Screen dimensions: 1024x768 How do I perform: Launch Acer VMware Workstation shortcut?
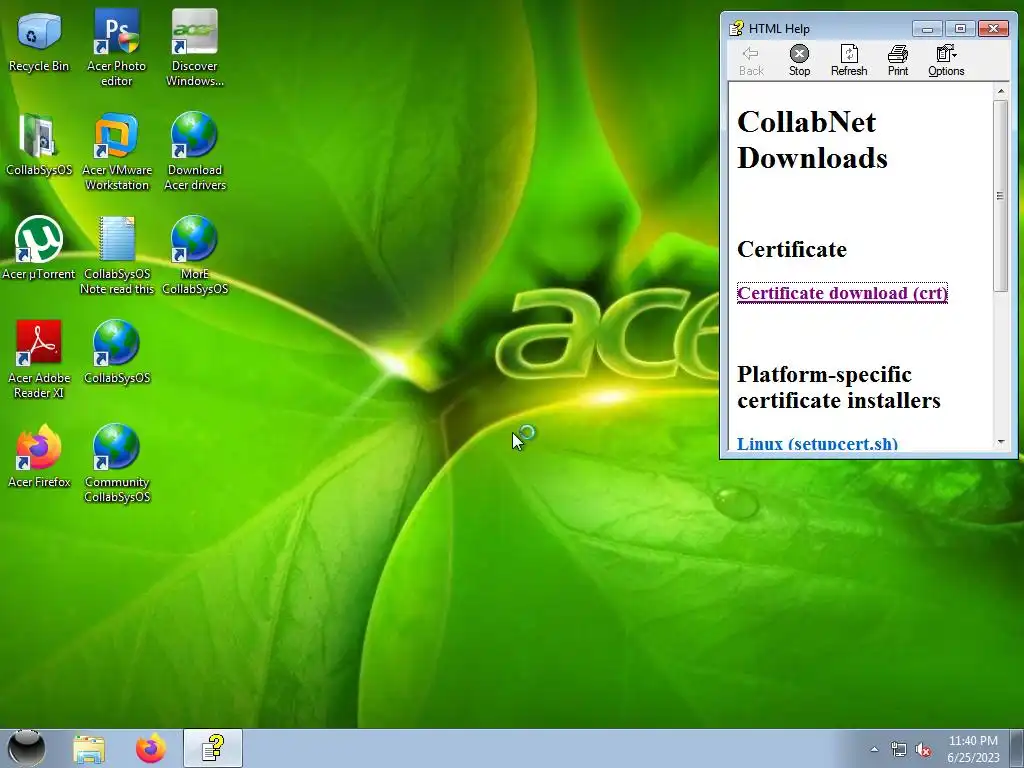116,152
